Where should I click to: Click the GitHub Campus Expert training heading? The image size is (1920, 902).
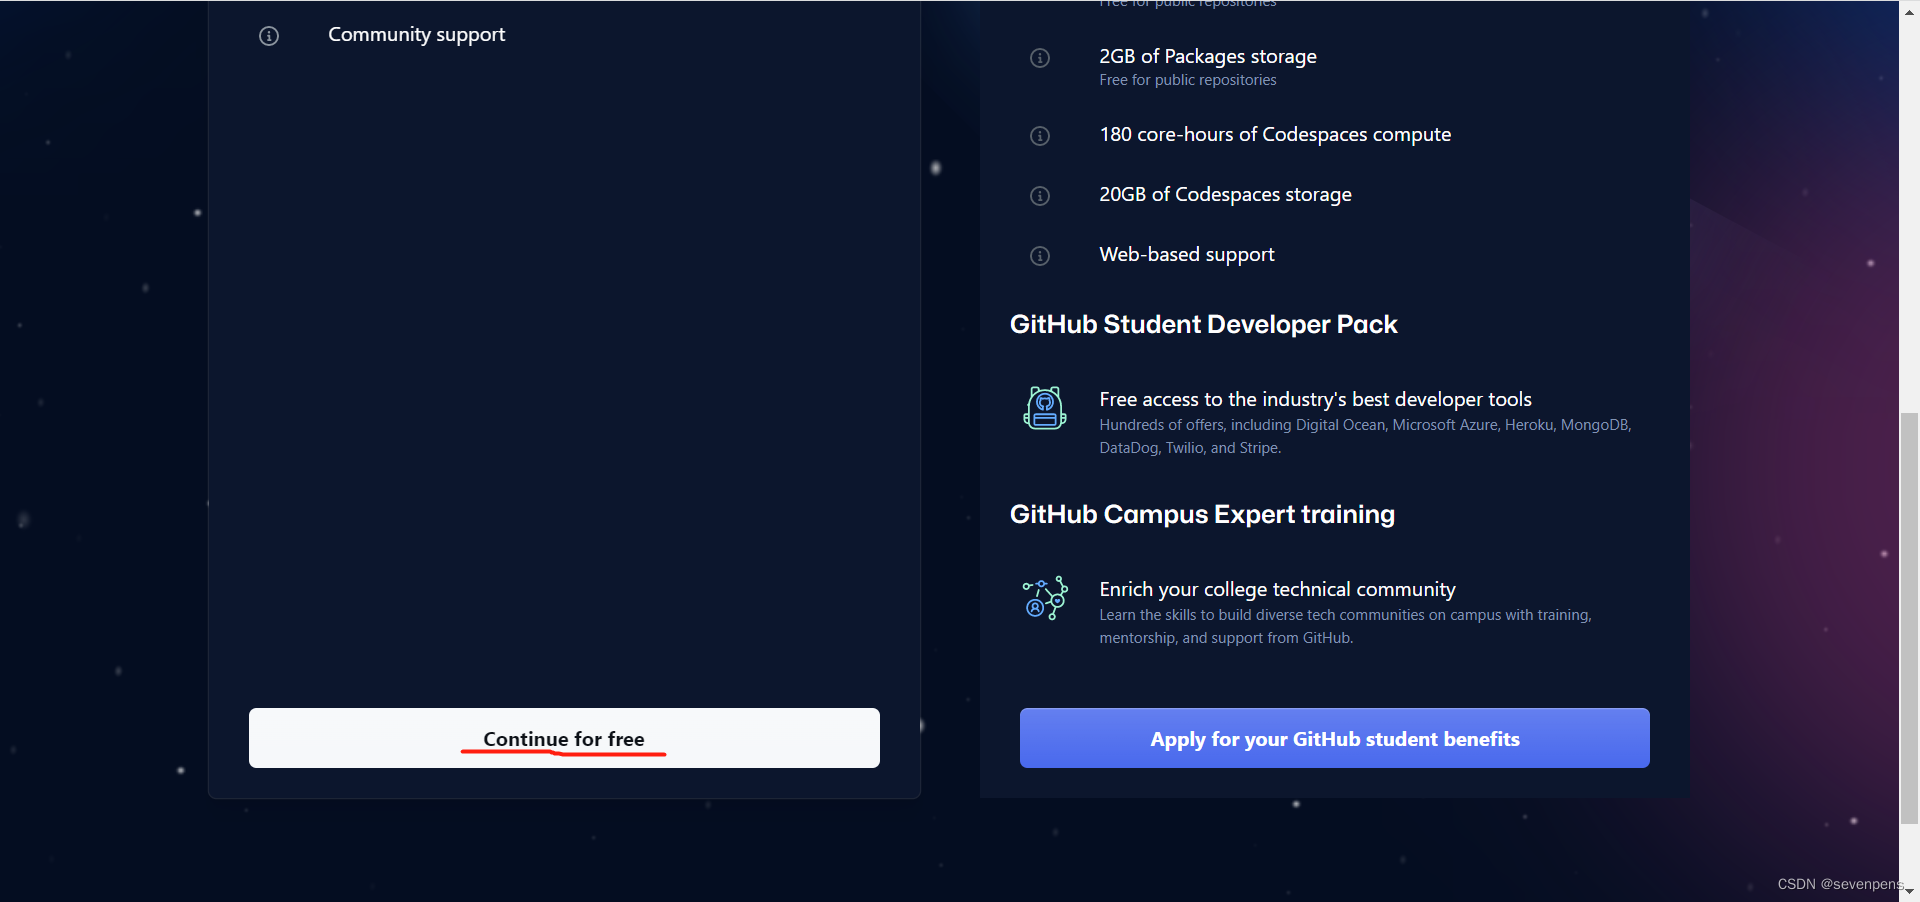pos(1202,514)
